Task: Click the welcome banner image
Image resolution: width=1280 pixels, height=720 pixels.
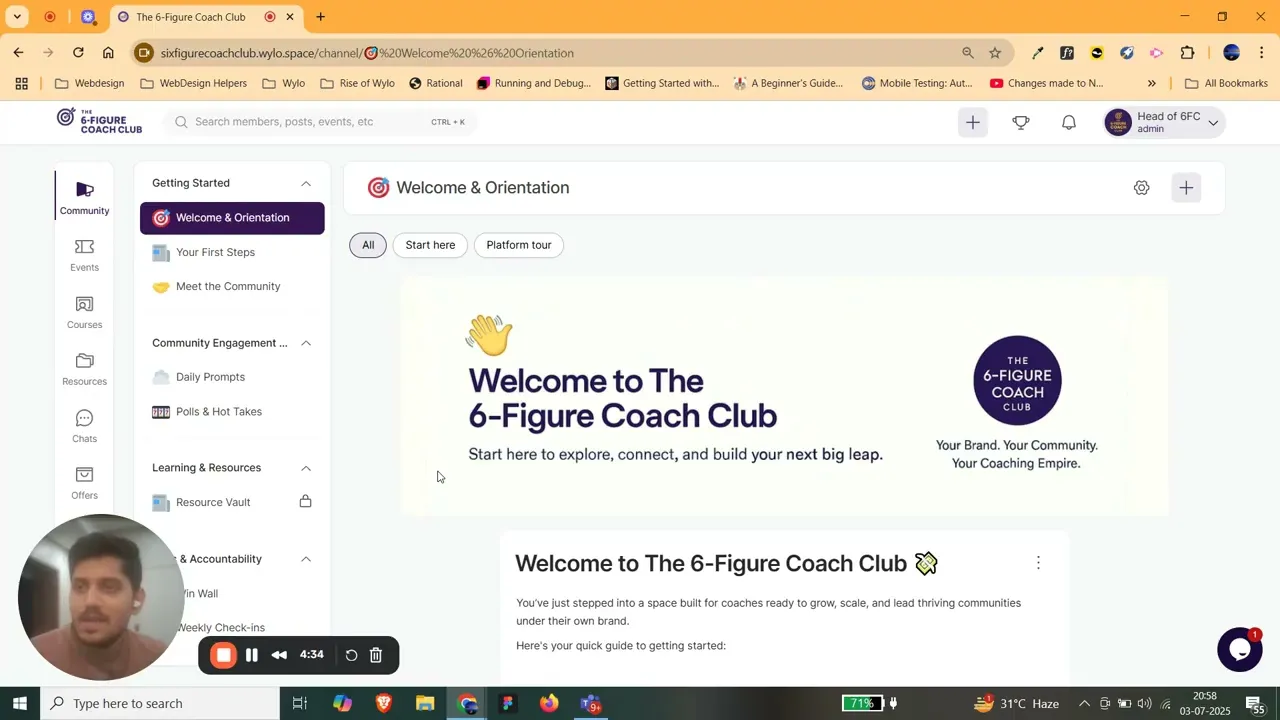Action: (x=785, y=397)
